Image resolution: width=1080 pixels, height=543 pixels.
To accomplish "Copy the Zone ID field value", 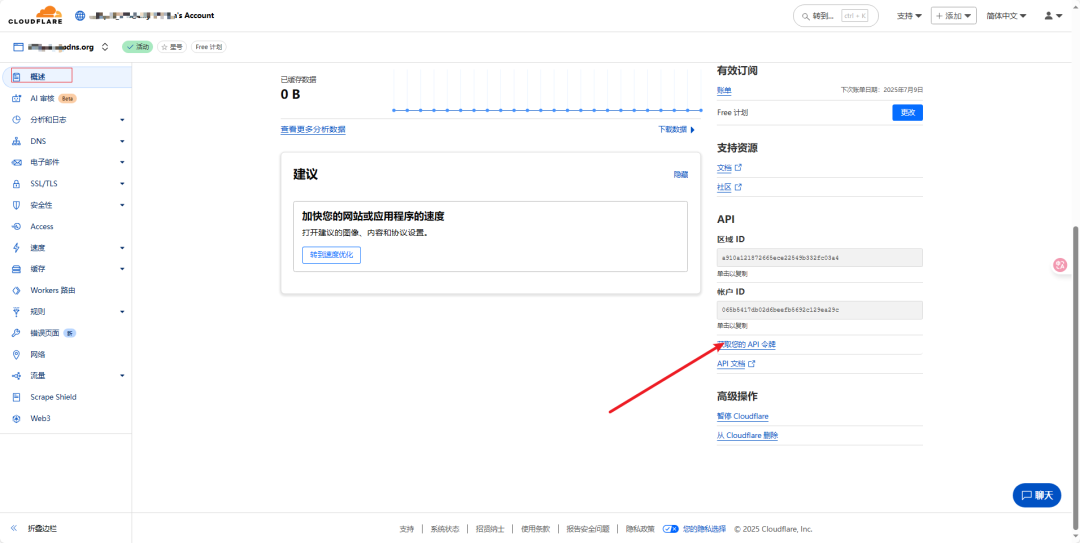I will (x=820, y=258).
